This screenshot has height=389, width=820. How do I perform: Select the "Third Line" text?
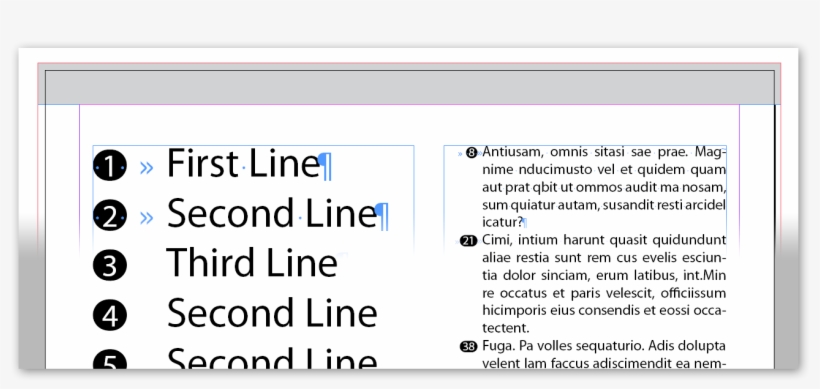click(252, 262)
